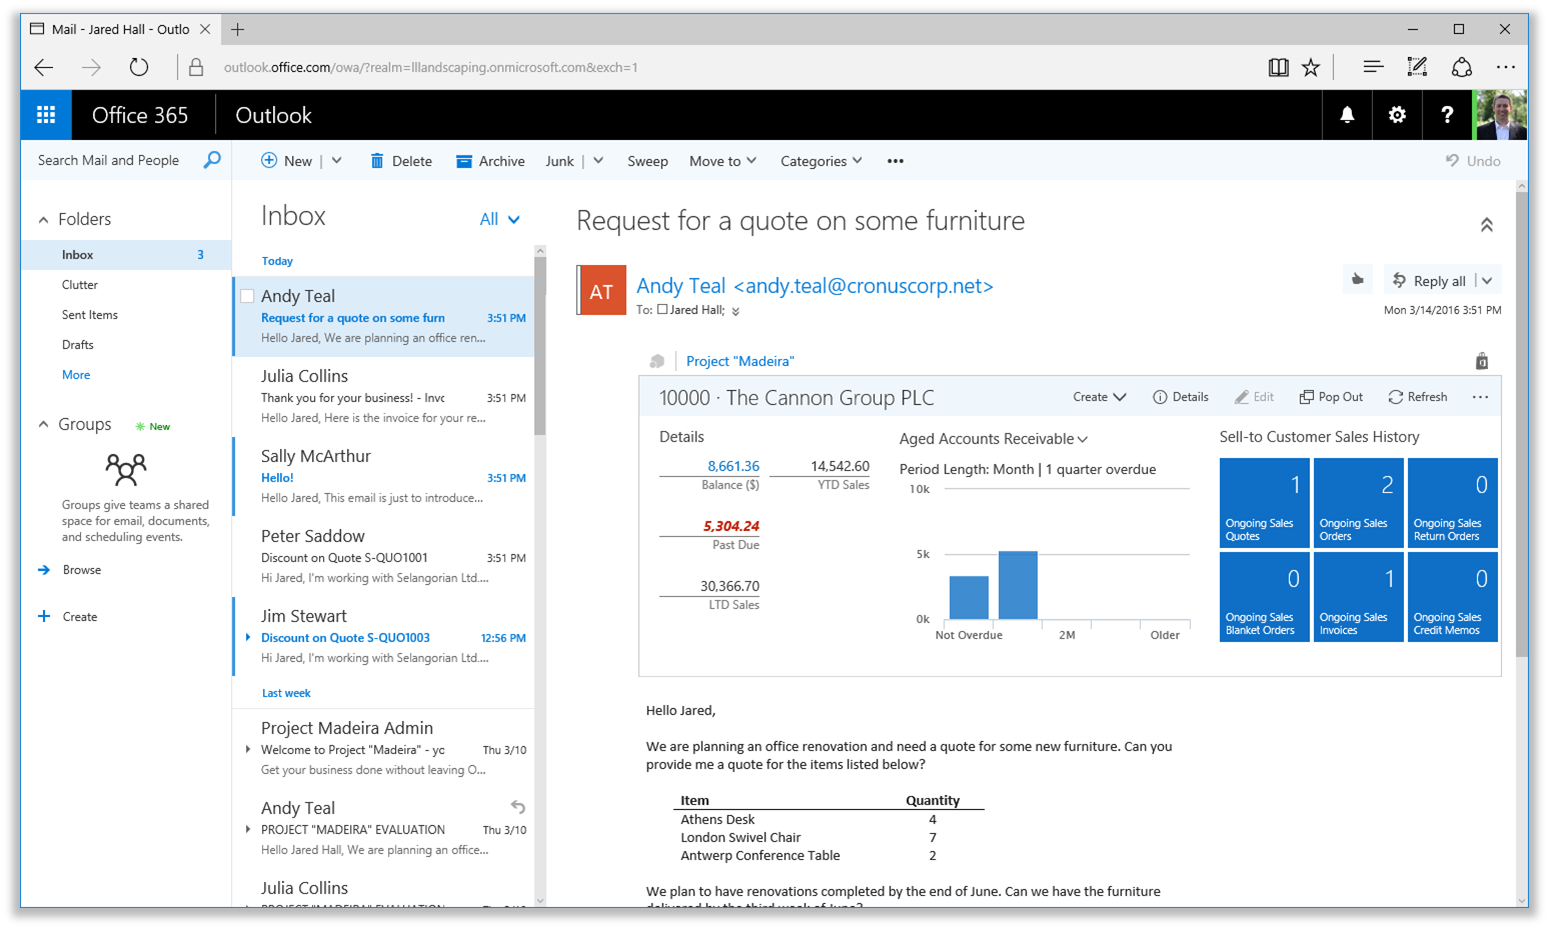1549x930 pixels.
Task: Open a new browser tab
Action: (237, 29)
